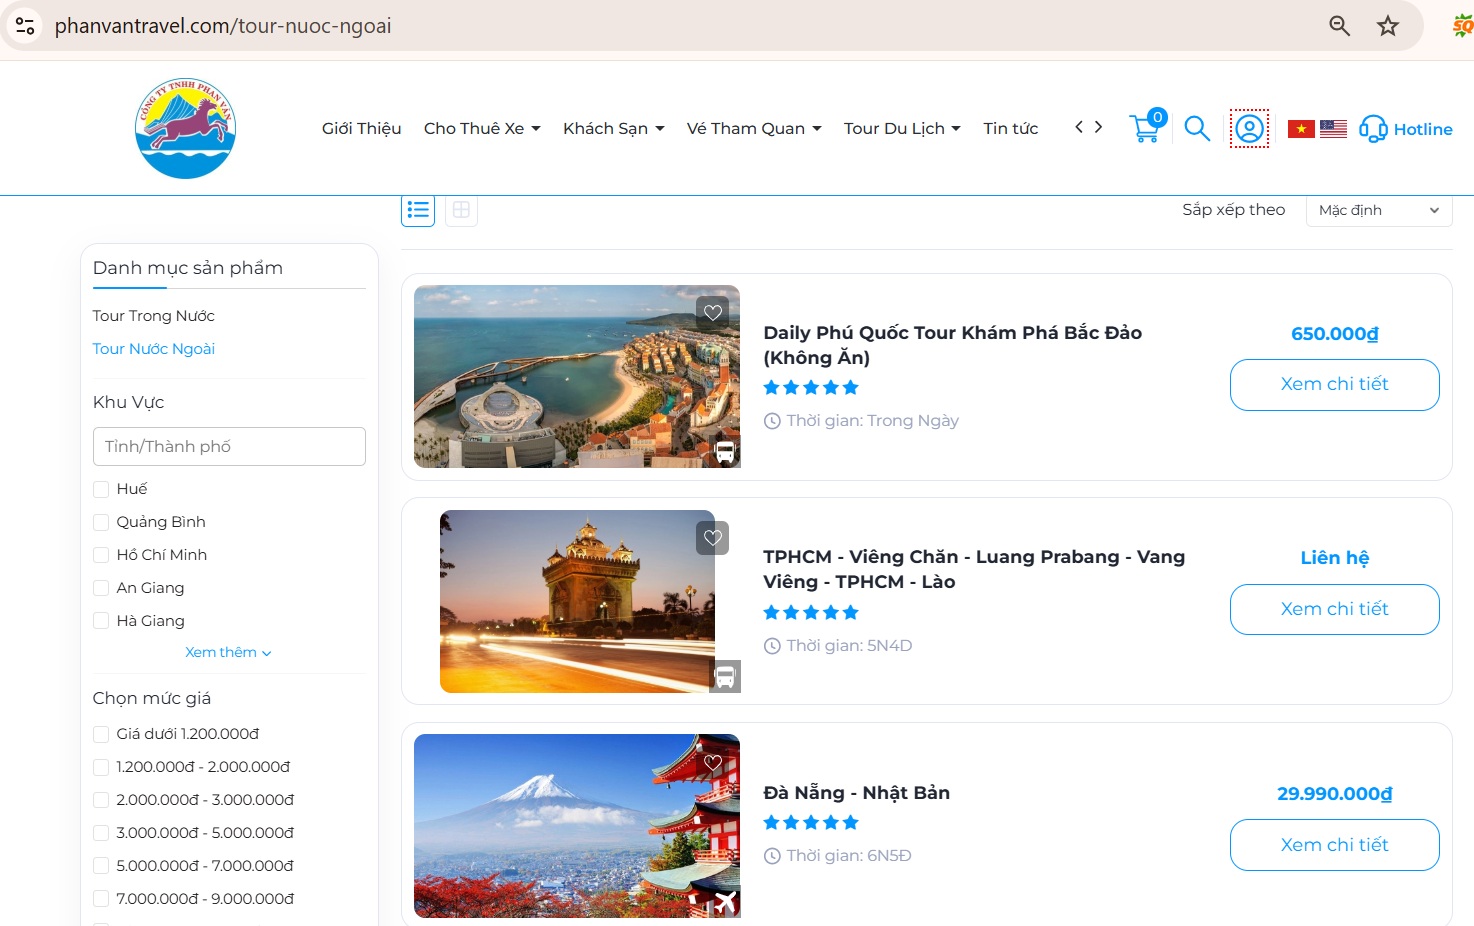Go to the Giới Thiệu page
Viewport: 1474px width, 926px height.
pos(361,128)
